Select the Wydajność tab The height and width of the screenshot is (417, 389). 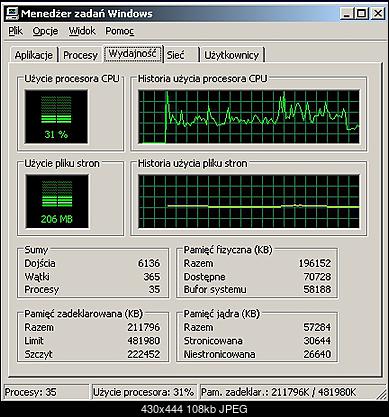(x=133, y=53)
